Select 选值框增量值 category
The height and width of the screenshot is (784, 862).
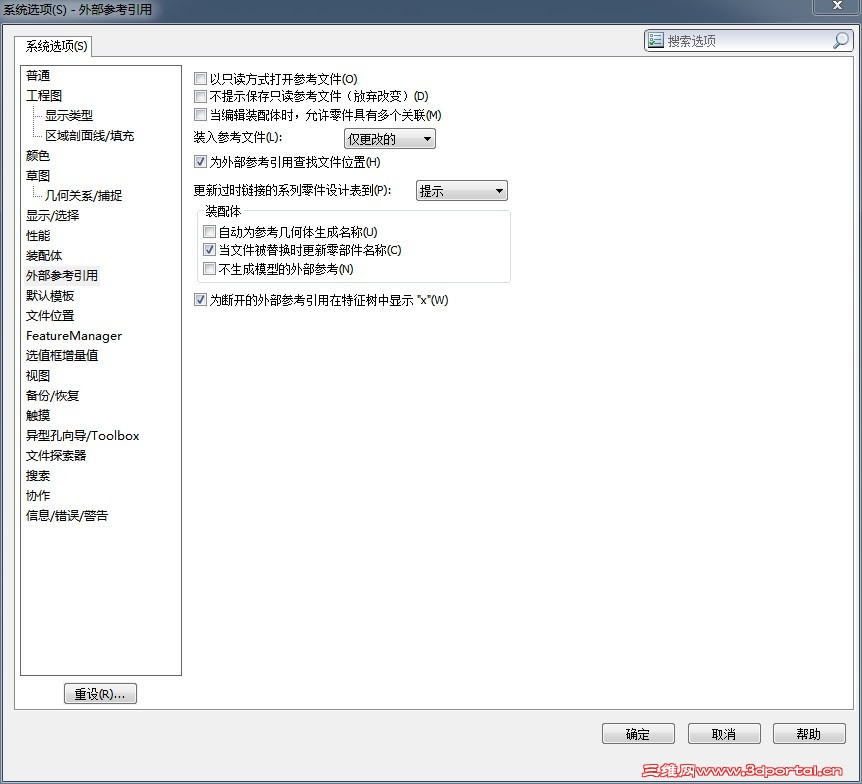click(x=62, y=356)
